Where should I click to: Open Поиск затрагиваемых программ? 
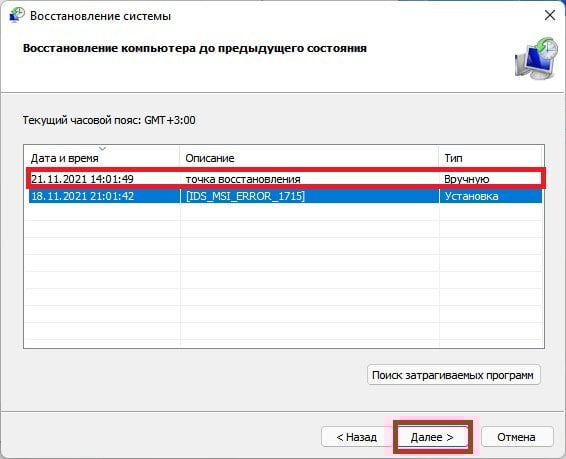[453, 375]
